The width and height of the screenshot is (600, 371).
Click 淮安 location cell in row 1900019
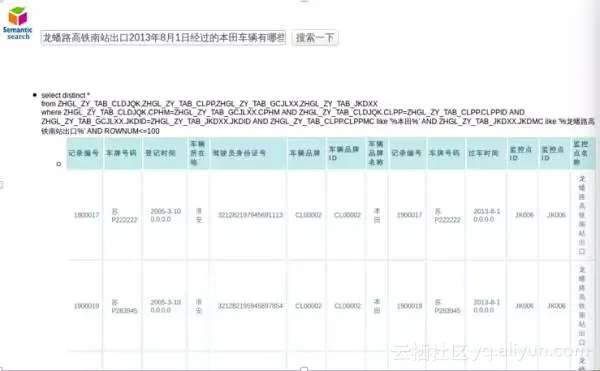[x=199, y=306]
